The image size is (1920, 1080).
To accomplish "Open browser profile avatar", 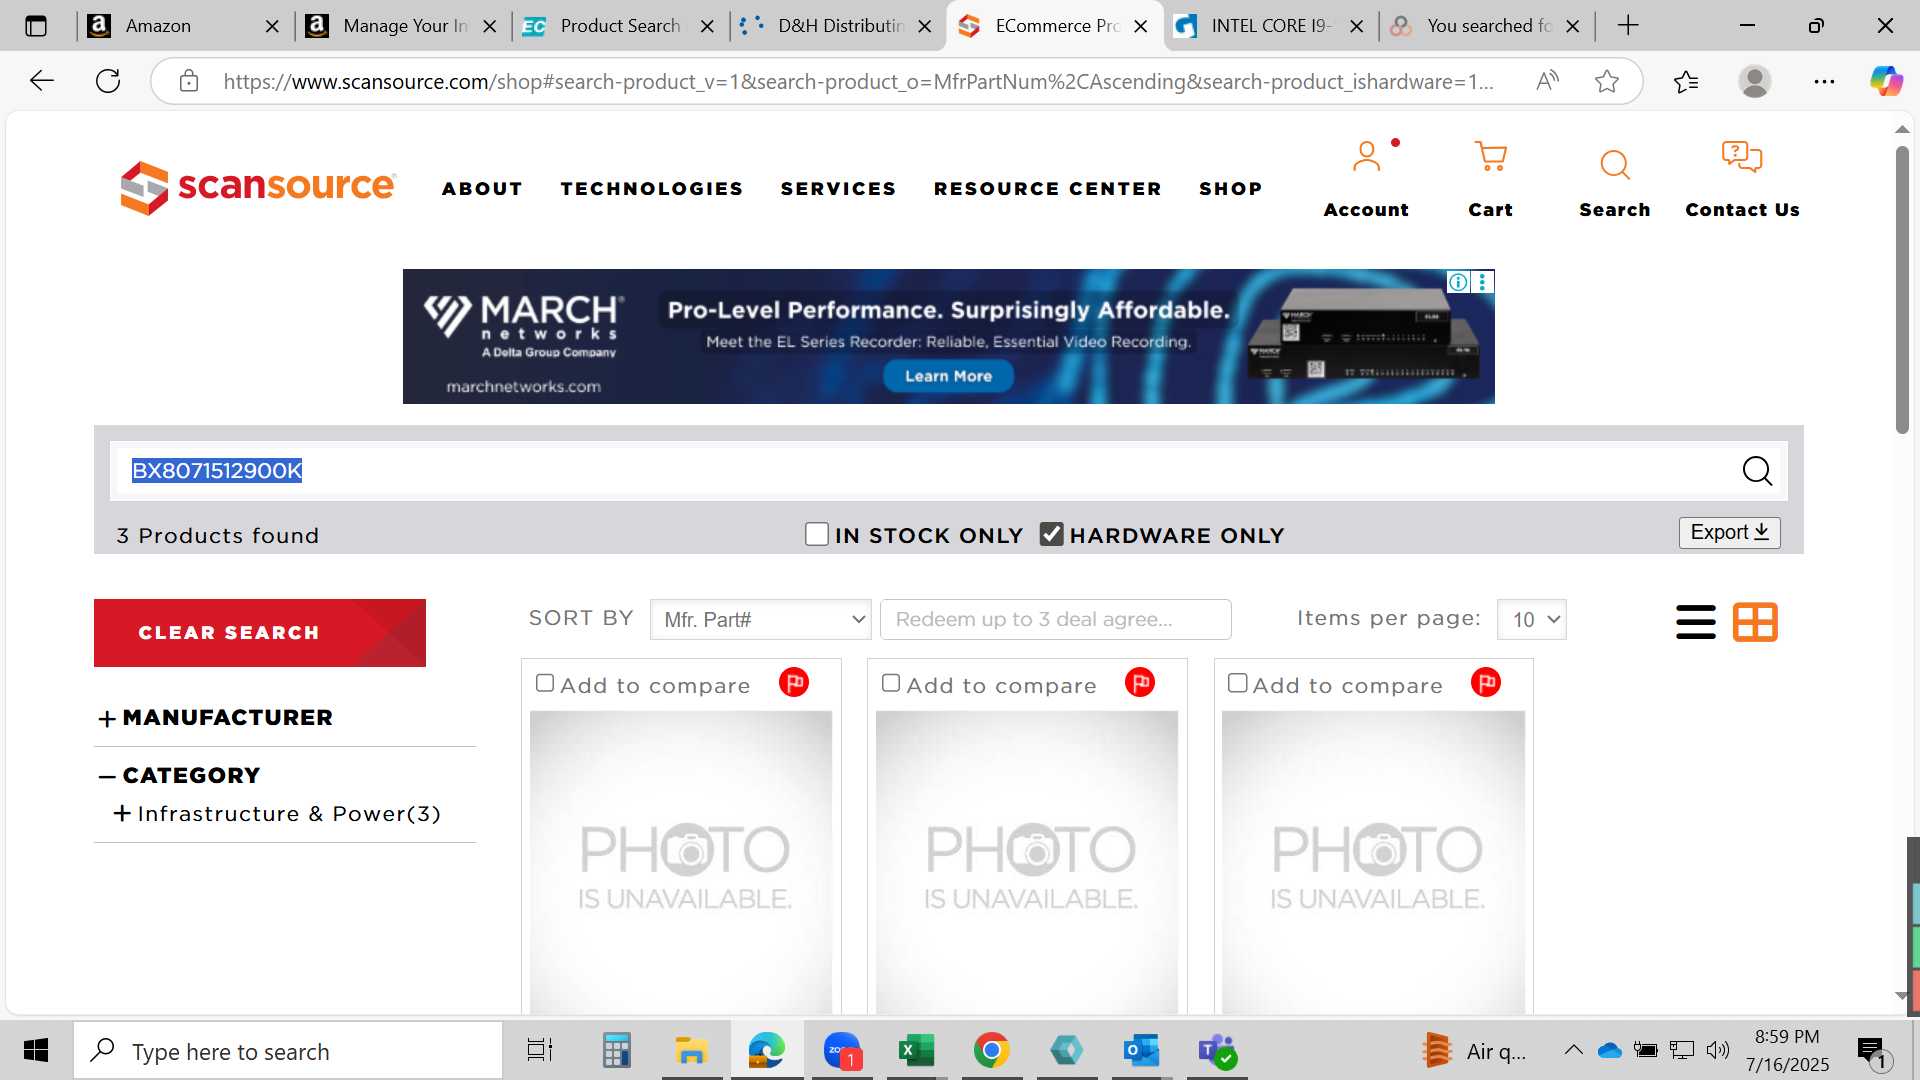I will pyautogui.click(x=1754, y=81).
